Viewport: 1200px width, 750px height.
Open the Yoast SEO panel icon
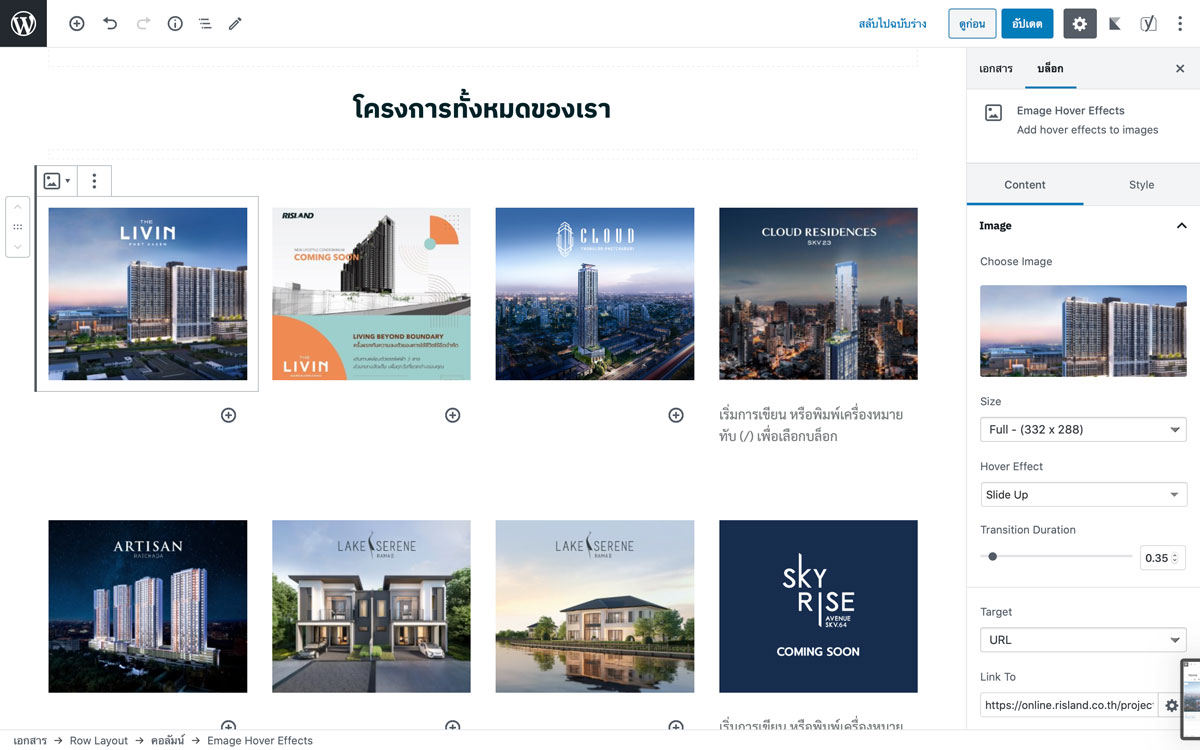(x=1148, y=23)
